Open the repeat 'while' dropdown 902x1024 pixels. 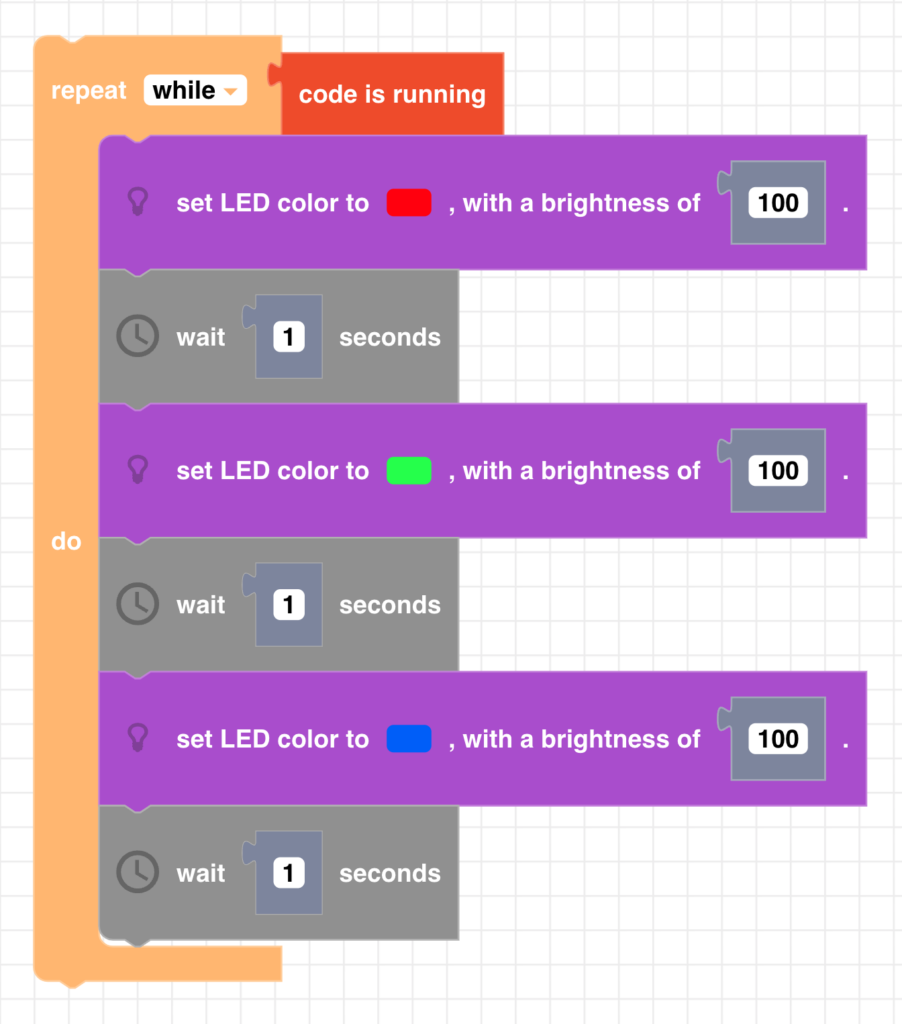pos(195,91)
